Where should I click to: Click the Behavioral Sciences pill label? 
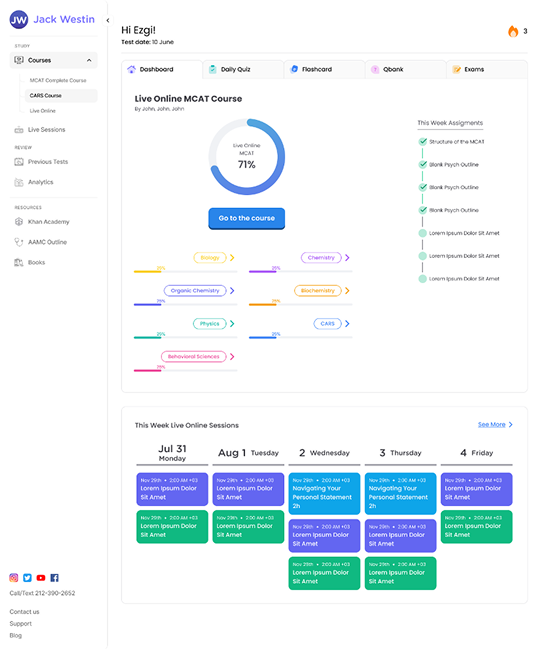[x=194, y=357]
